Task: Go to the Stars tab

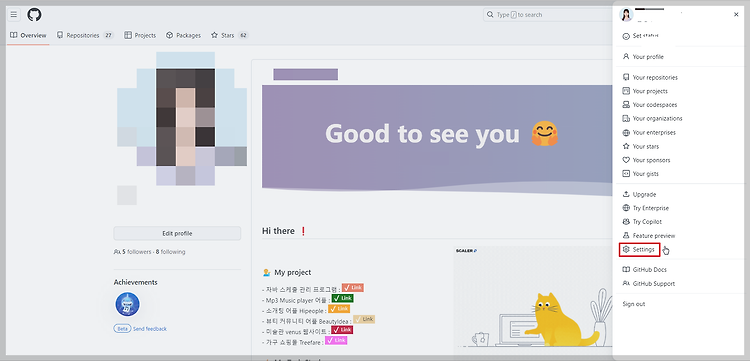Action: pos(230,35)
